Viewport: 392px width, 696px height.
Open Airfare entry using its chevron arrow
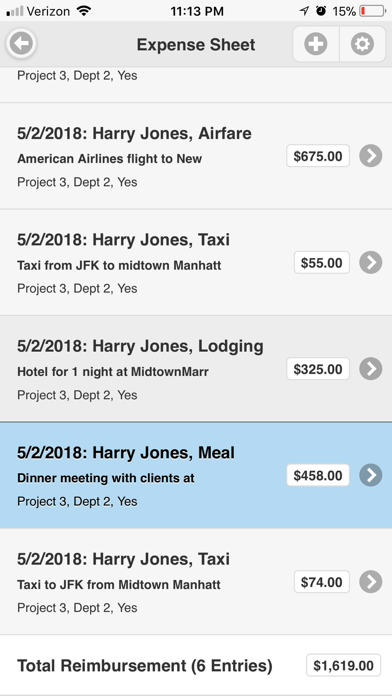pos(371,156)
